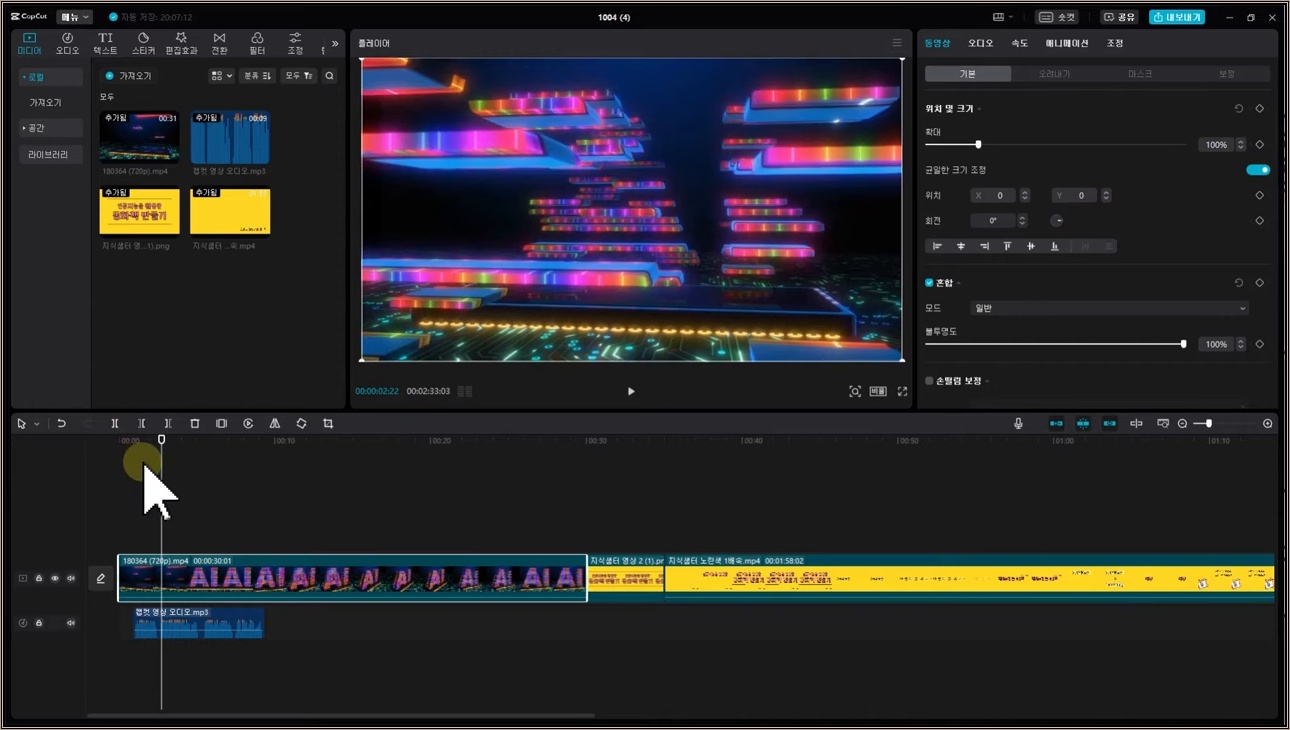Switch to the 마스크 mask sub-tab
1290x730 pixels.
pyautogui.click(x=1140, y=74)
